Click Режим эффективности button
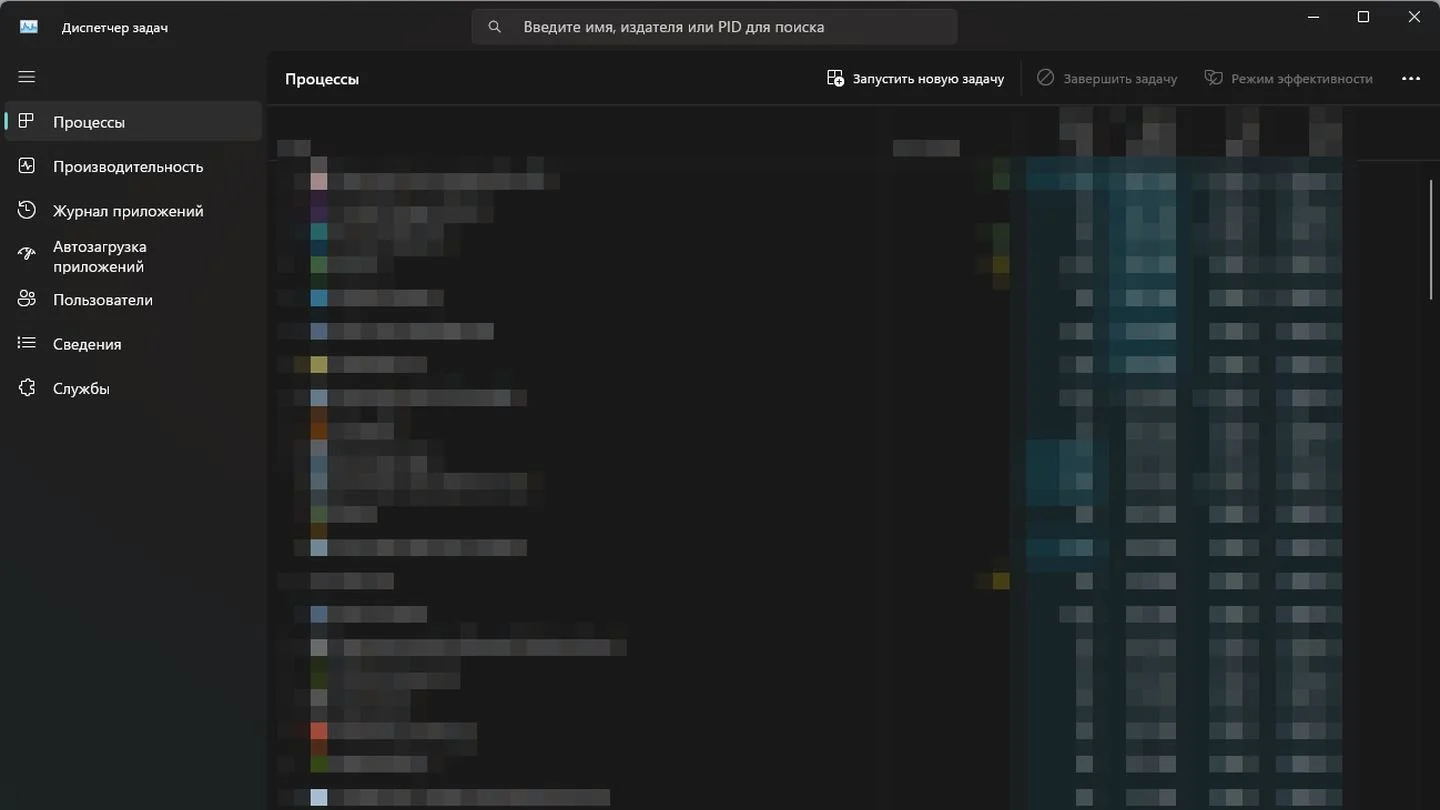Viewport: 1440px width, 810px height. tap(1288, 78)
